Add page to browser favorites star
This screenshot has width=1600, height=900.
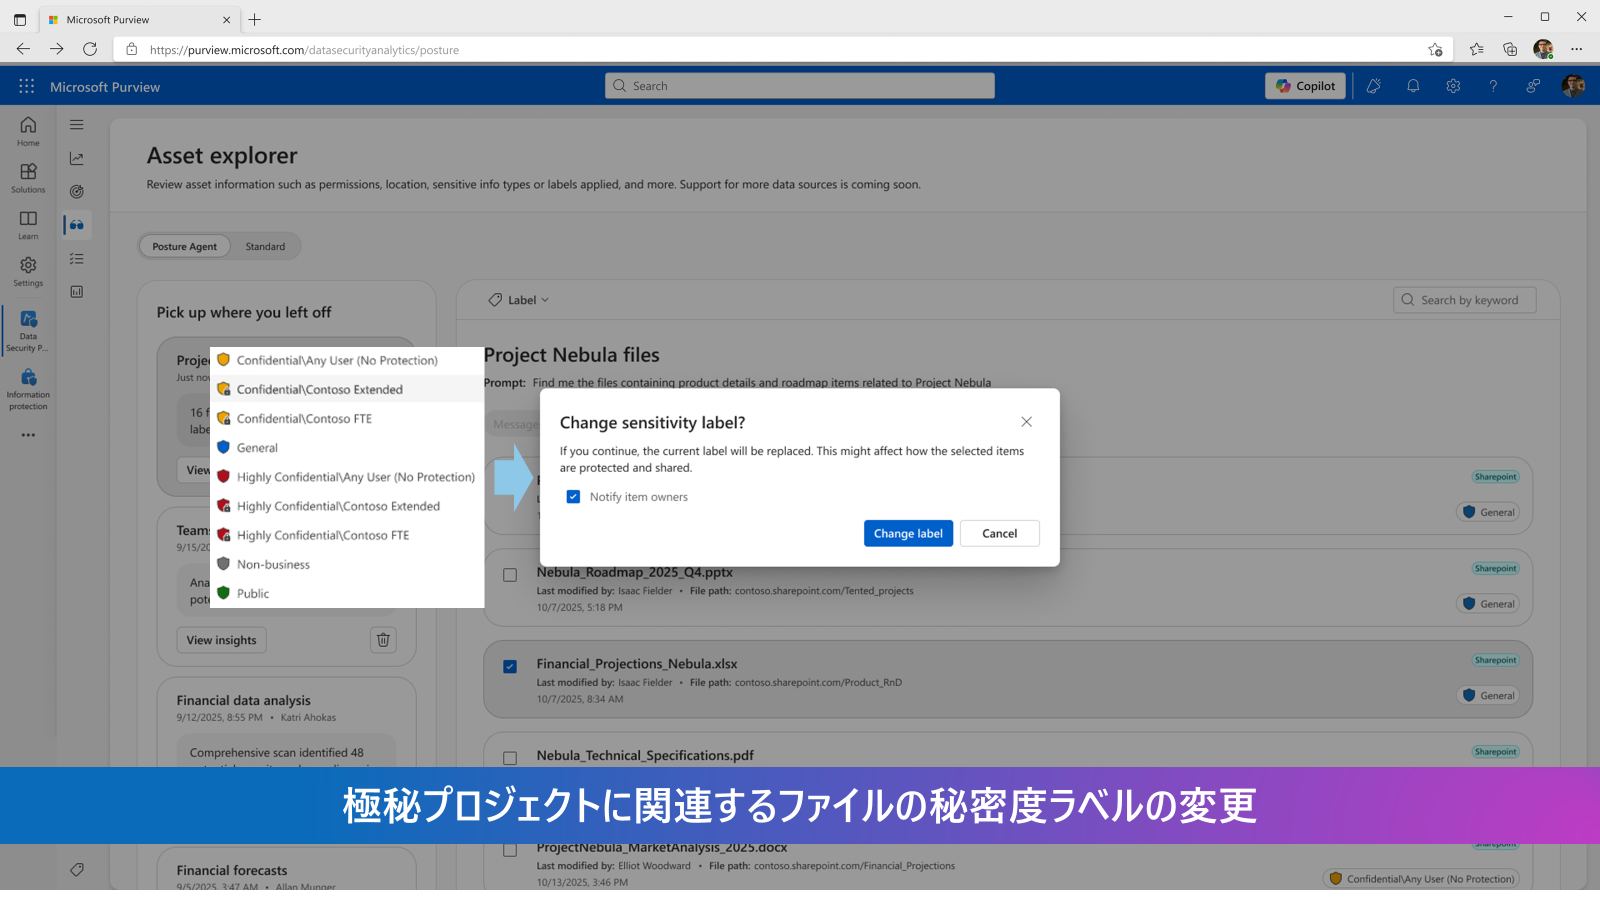pos(1435,49)
